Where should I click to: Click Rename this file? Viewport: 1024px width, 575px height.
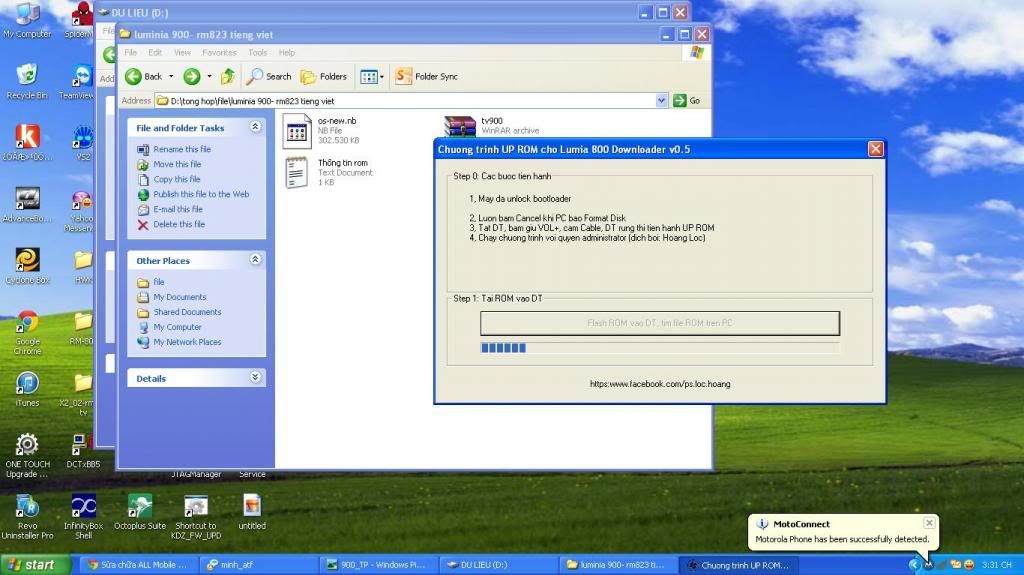(182, 149)
